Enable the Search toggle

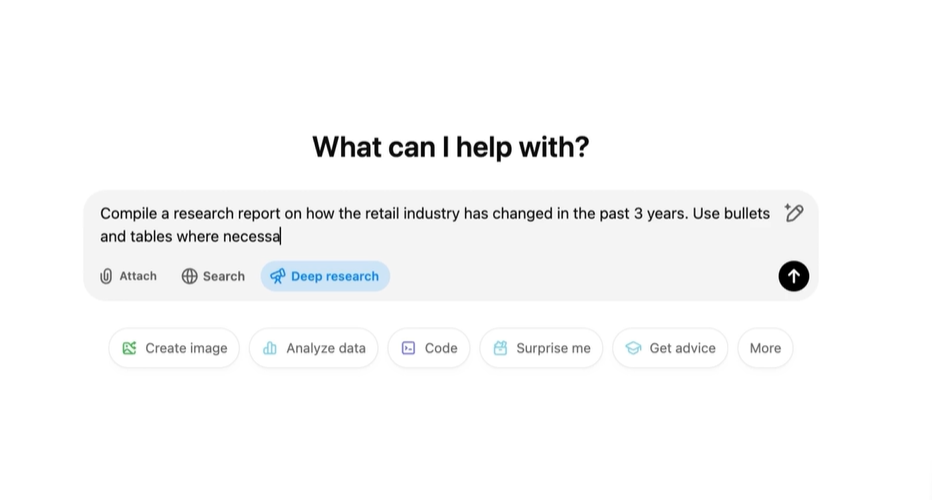213,276
